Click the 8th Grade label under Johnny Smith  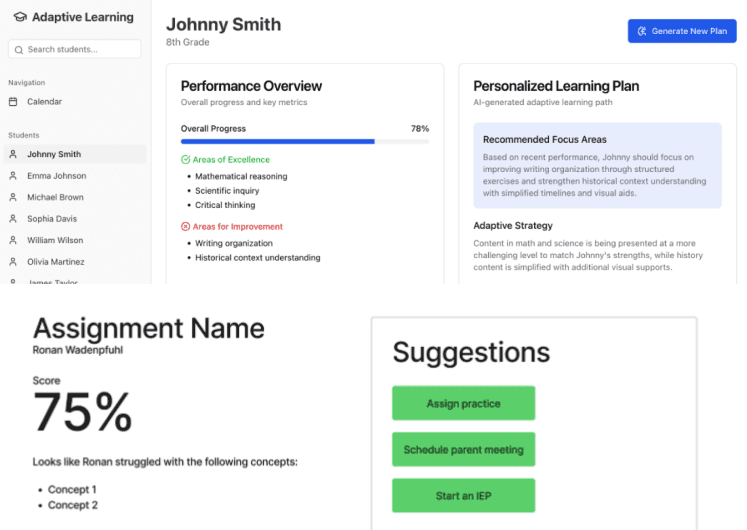(188, 42)
